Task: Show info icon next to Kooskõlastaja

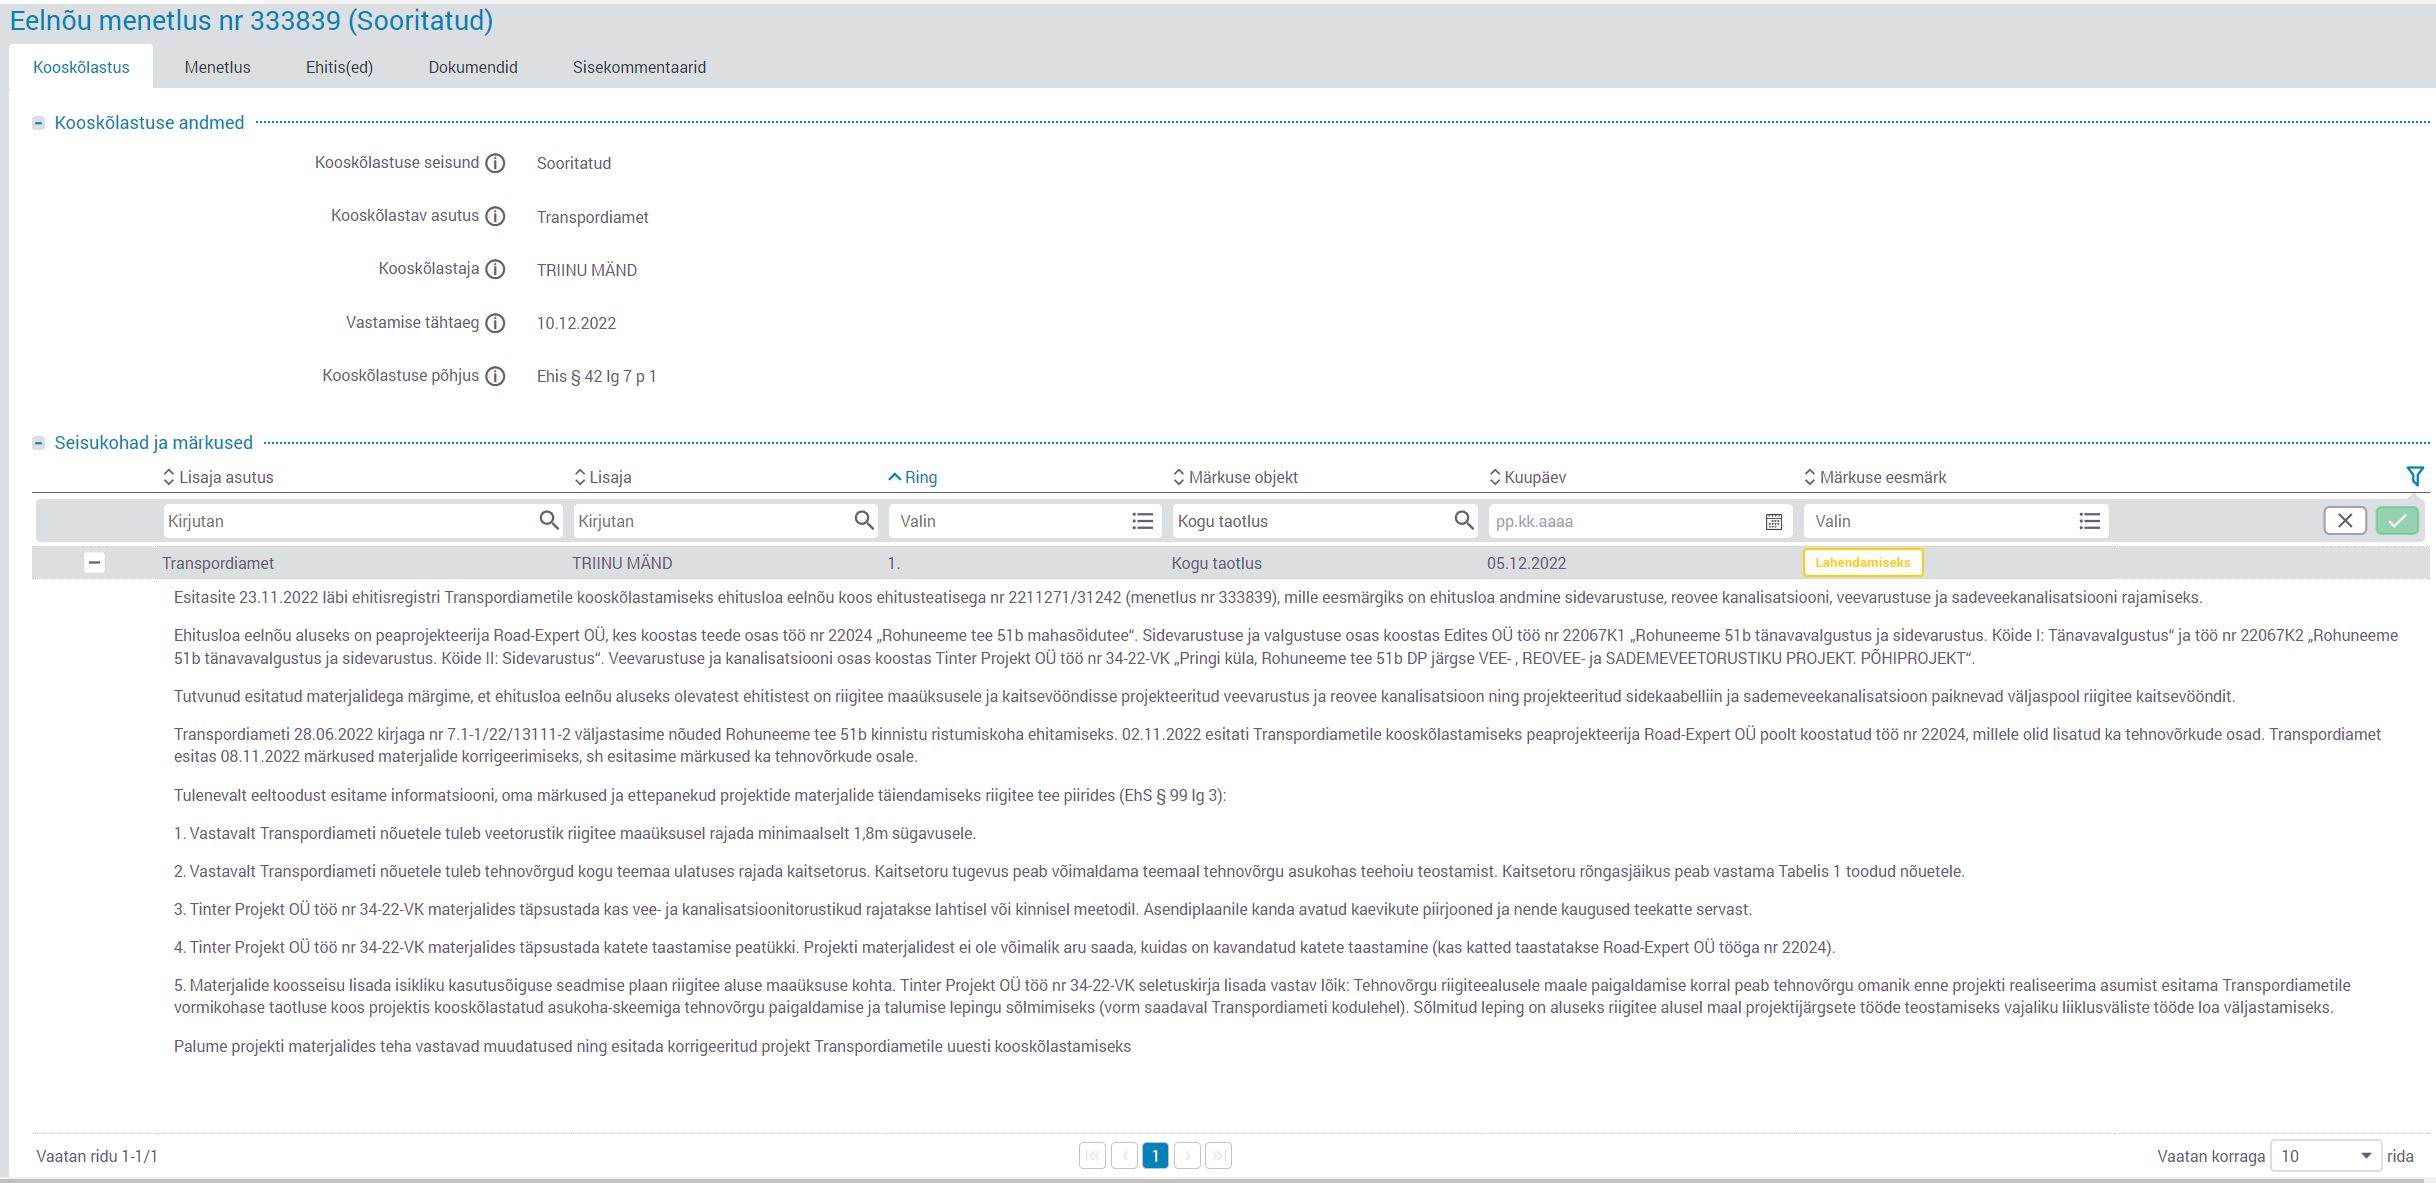Action: click(x=495, y=269)
